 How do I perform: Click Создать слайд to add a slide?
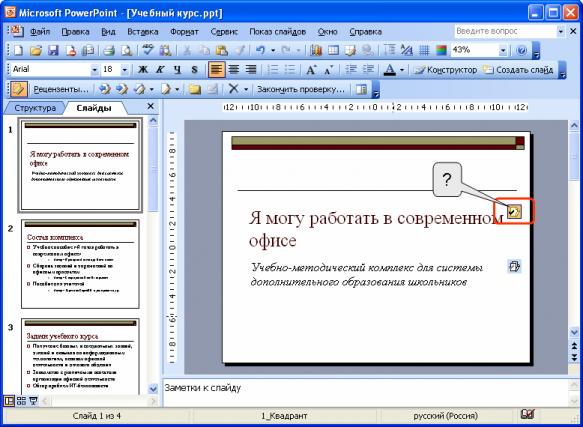click(x=518, y=70)
